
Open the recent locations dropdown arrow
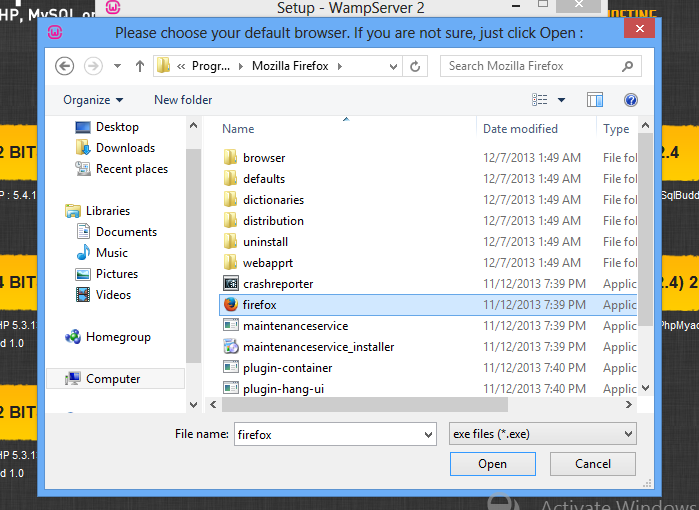[117, 66]
